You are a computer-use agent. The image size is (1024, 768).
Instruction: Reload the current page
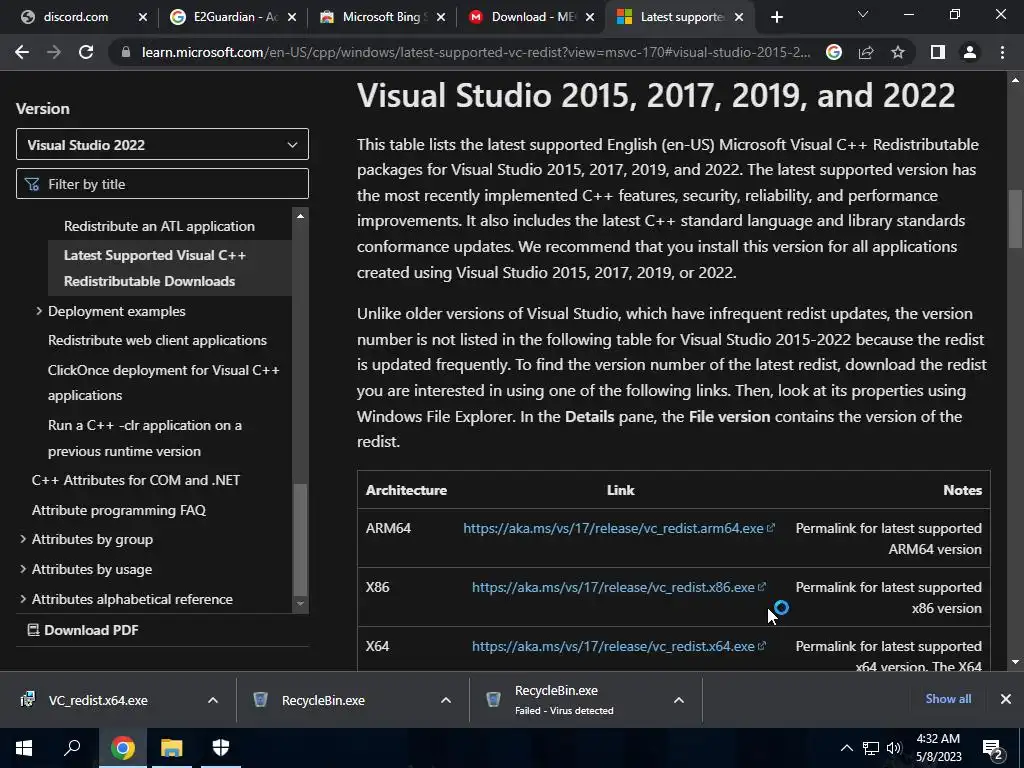86,52
